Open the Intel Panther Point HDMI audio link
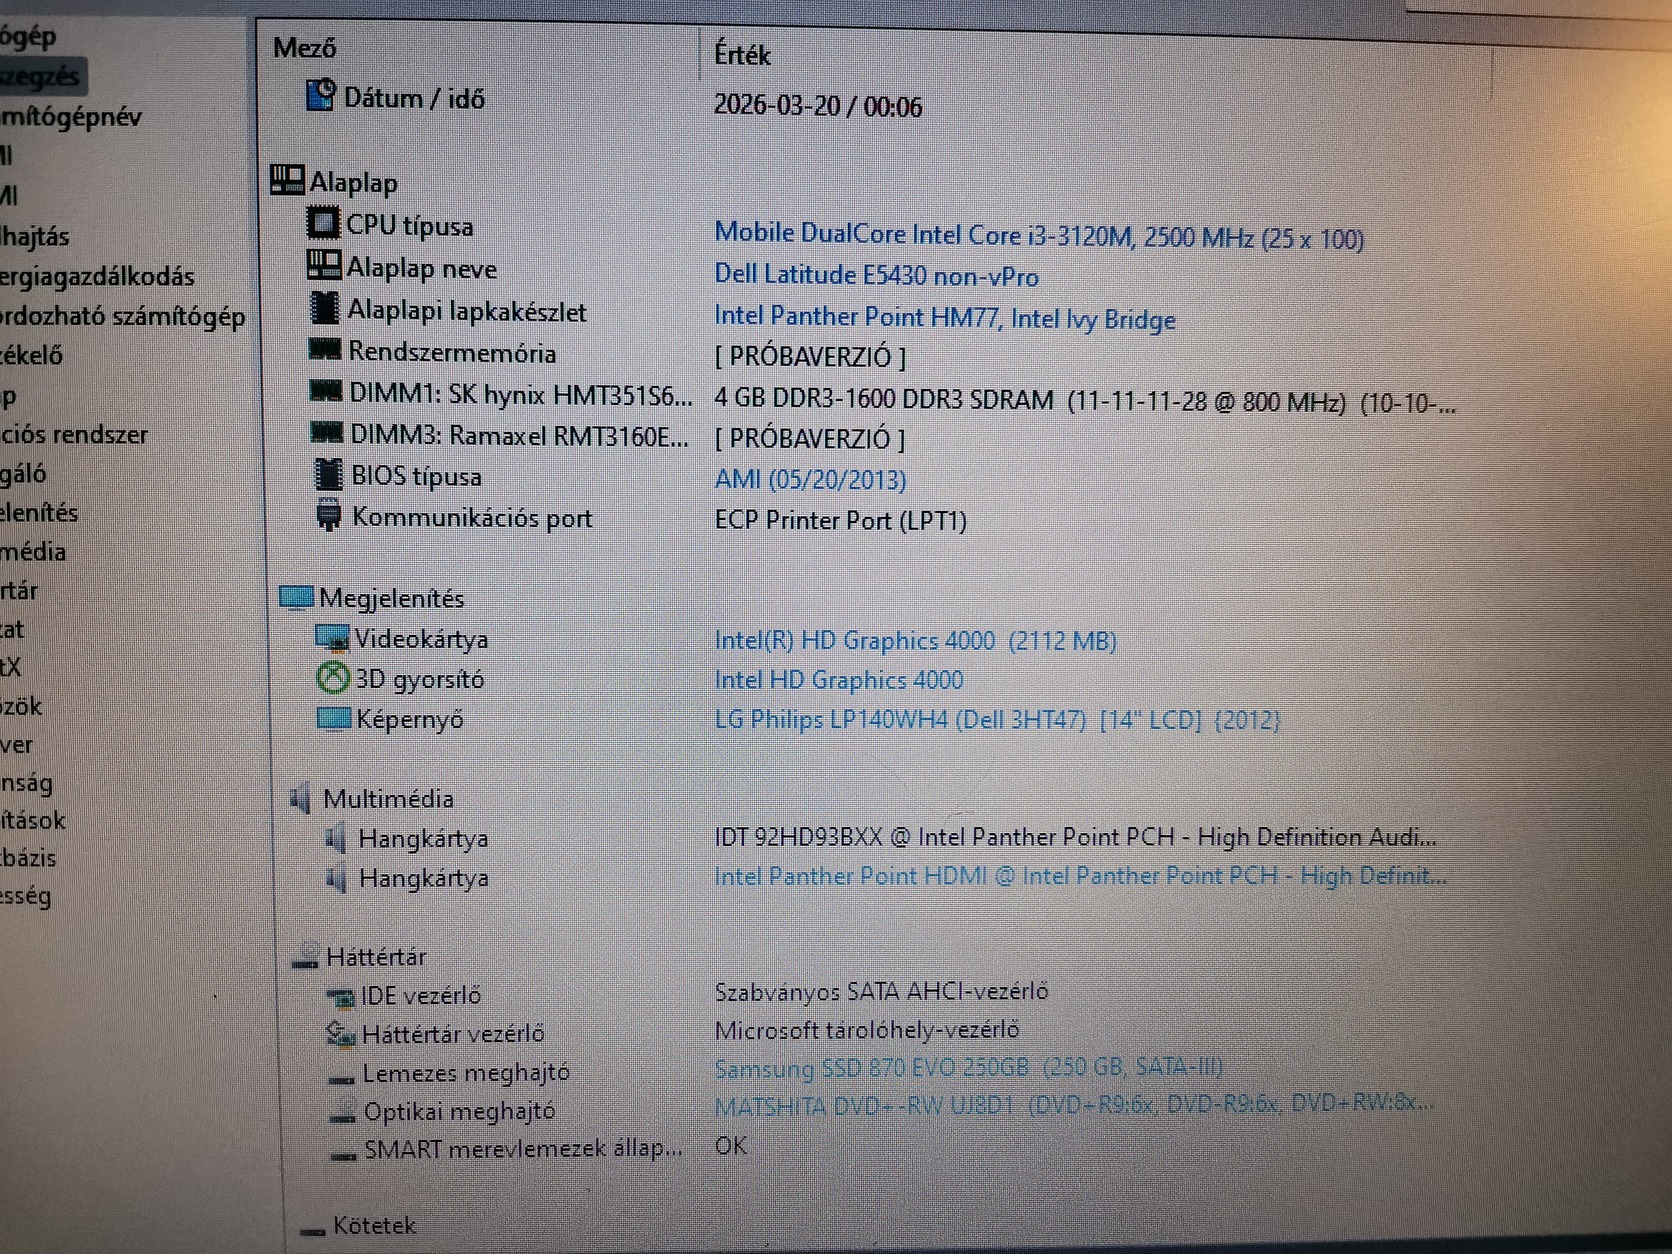1672x1254 pixels. 1080,876
